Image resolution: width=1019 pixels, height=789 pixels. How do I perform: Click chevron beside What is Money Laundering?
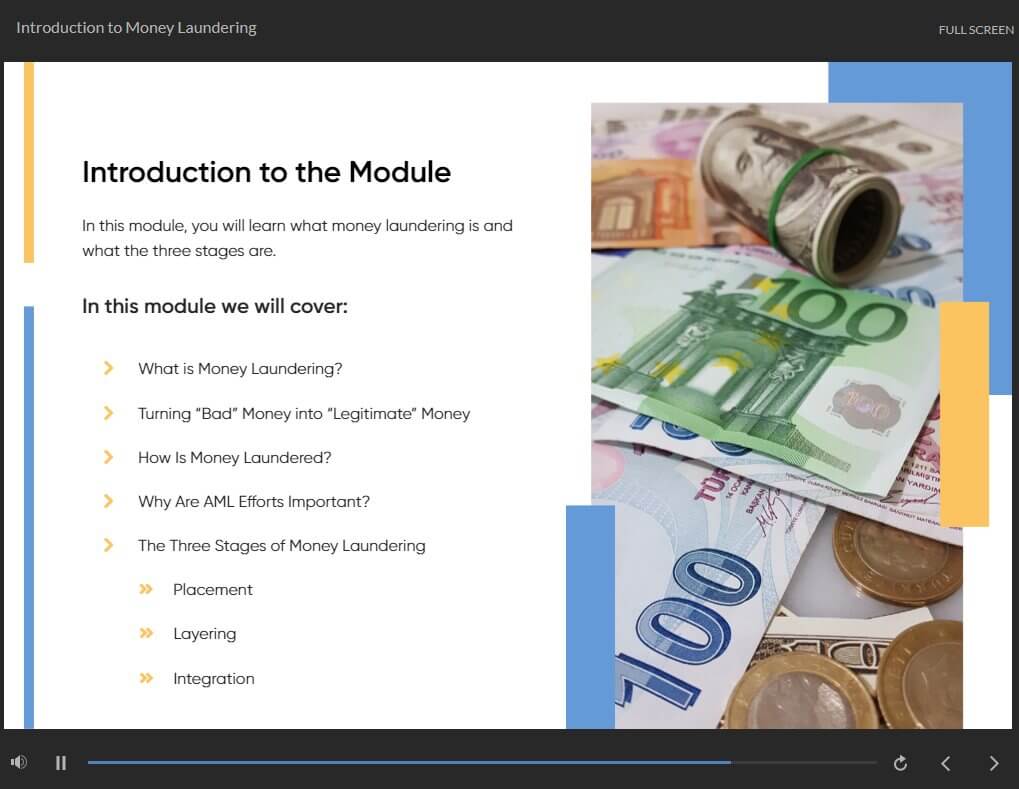coord(109,369)
